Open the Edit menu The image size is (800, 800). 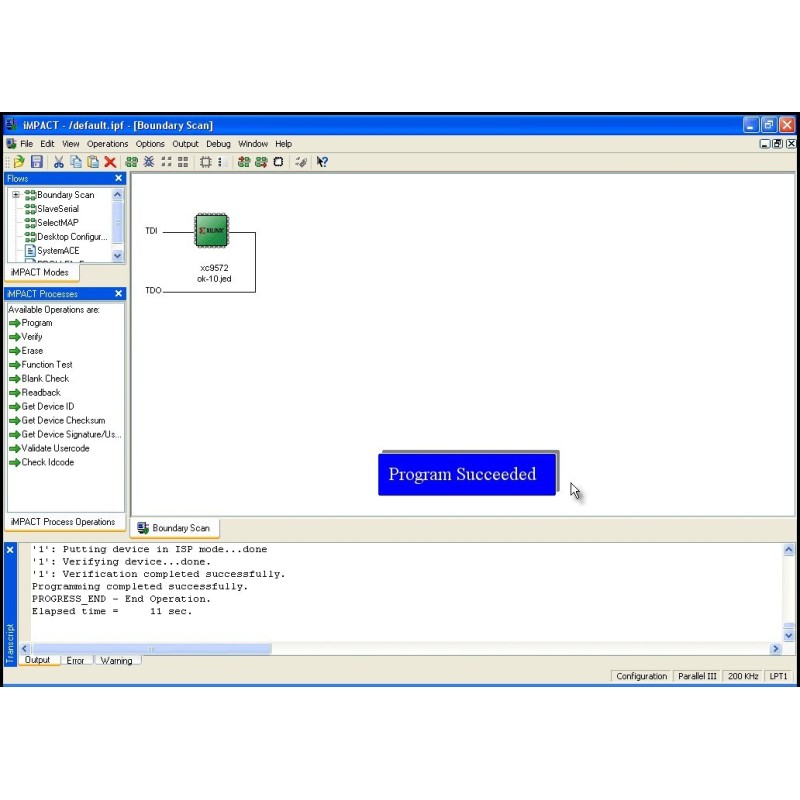(x=47, y=144)
